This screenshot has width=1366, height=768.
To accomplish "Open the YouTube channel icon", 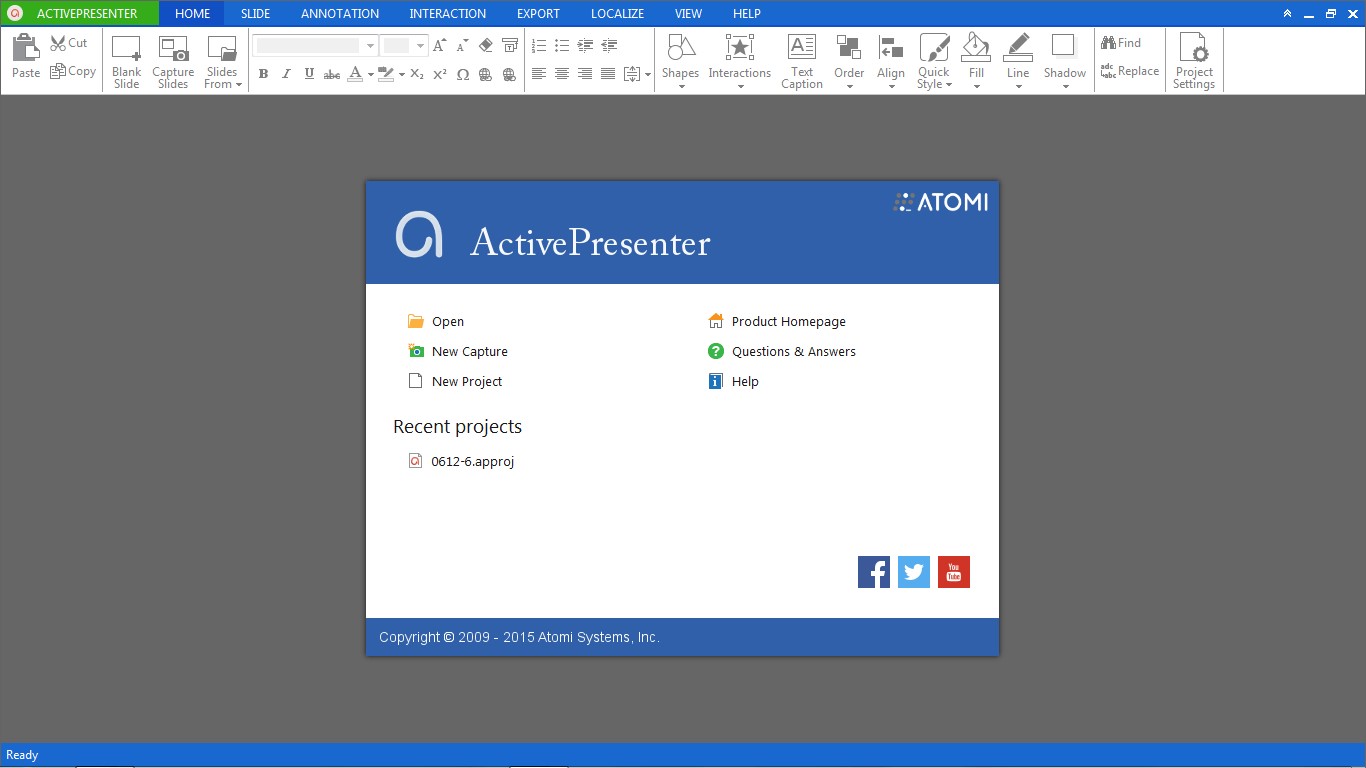I will pos(954,572).
